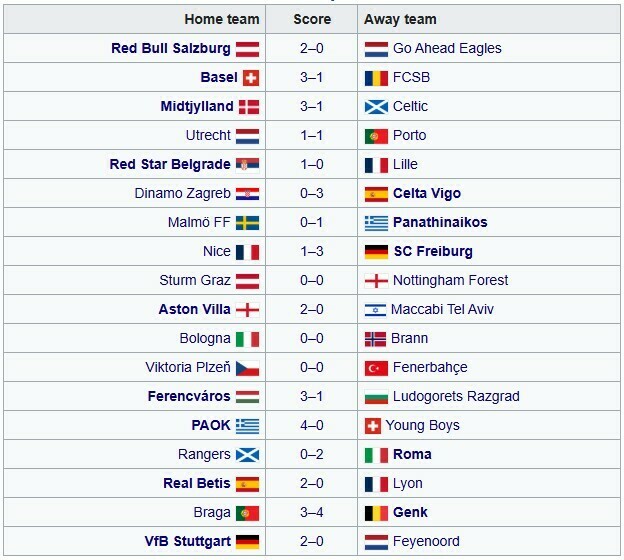Click the Swiss flag next to Basel
Image resolution: width=624 pixels, height=560 pixels.
coord(251,77)
